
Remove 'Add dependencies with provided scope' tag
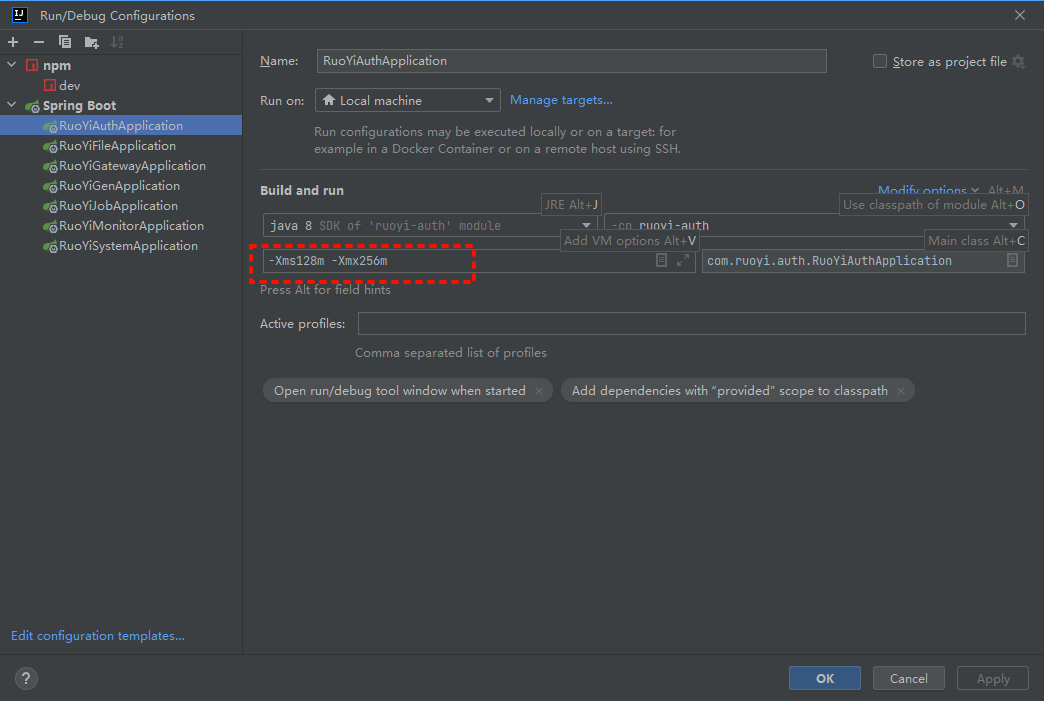(x=901, y=391)
